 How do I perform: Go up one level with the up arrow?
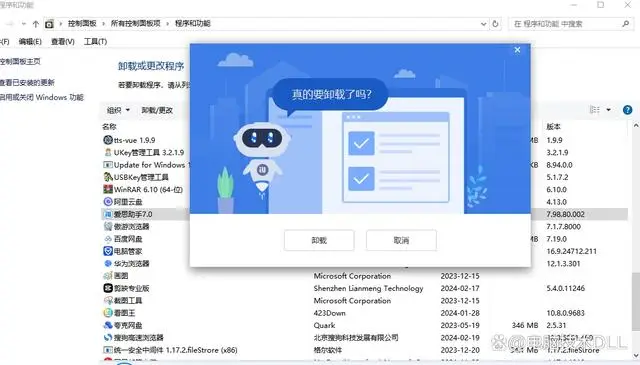click(36, 24)
